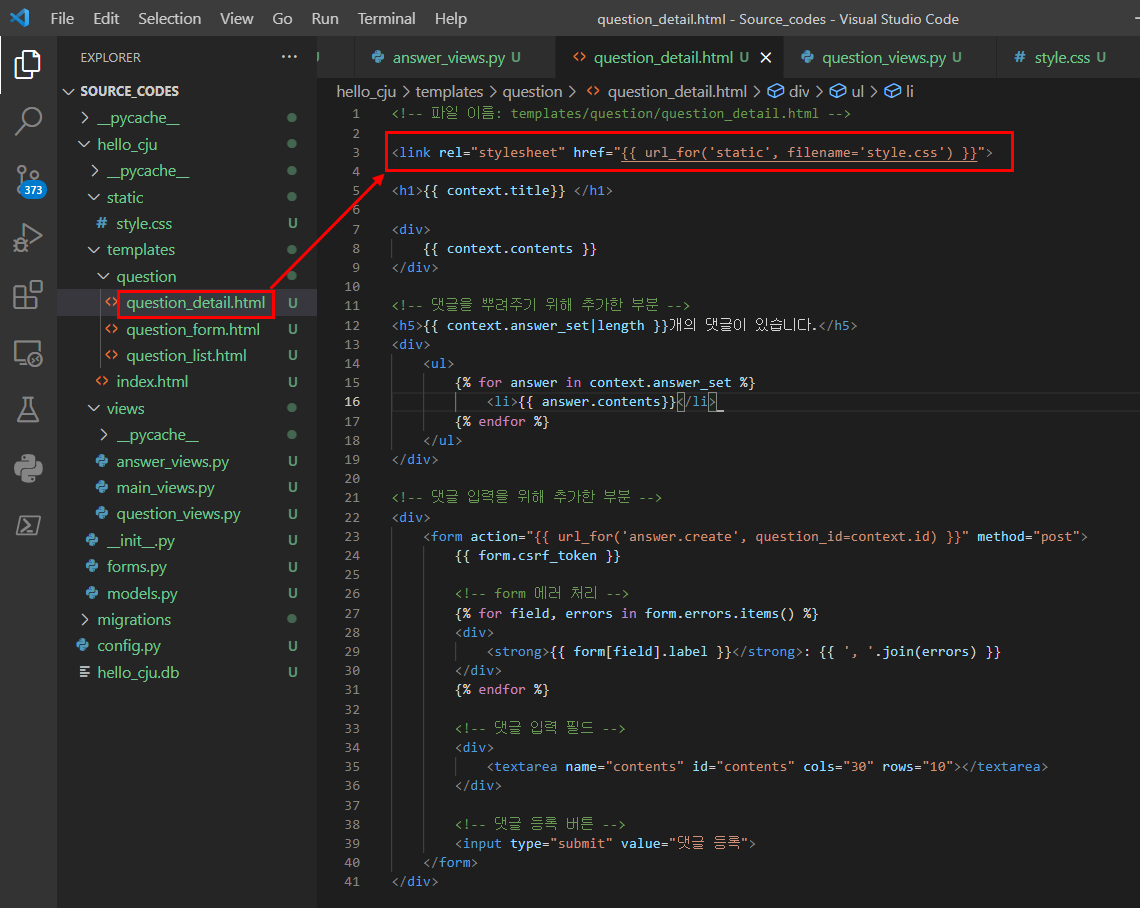Image resolution: width=1140 pixels, height=908 pixels.
Task: Open question_list.html file
Action: pos(187,355)
